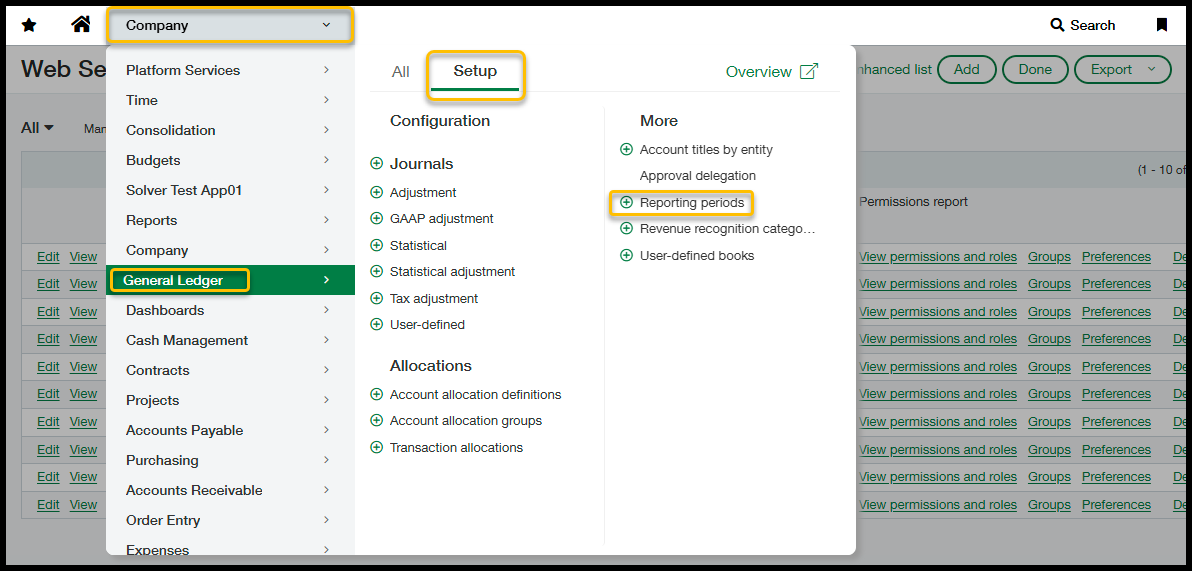The image size is (1192, 571).
Task: Click the Add button
Action: pyautogui.click(x=966, y=69)
